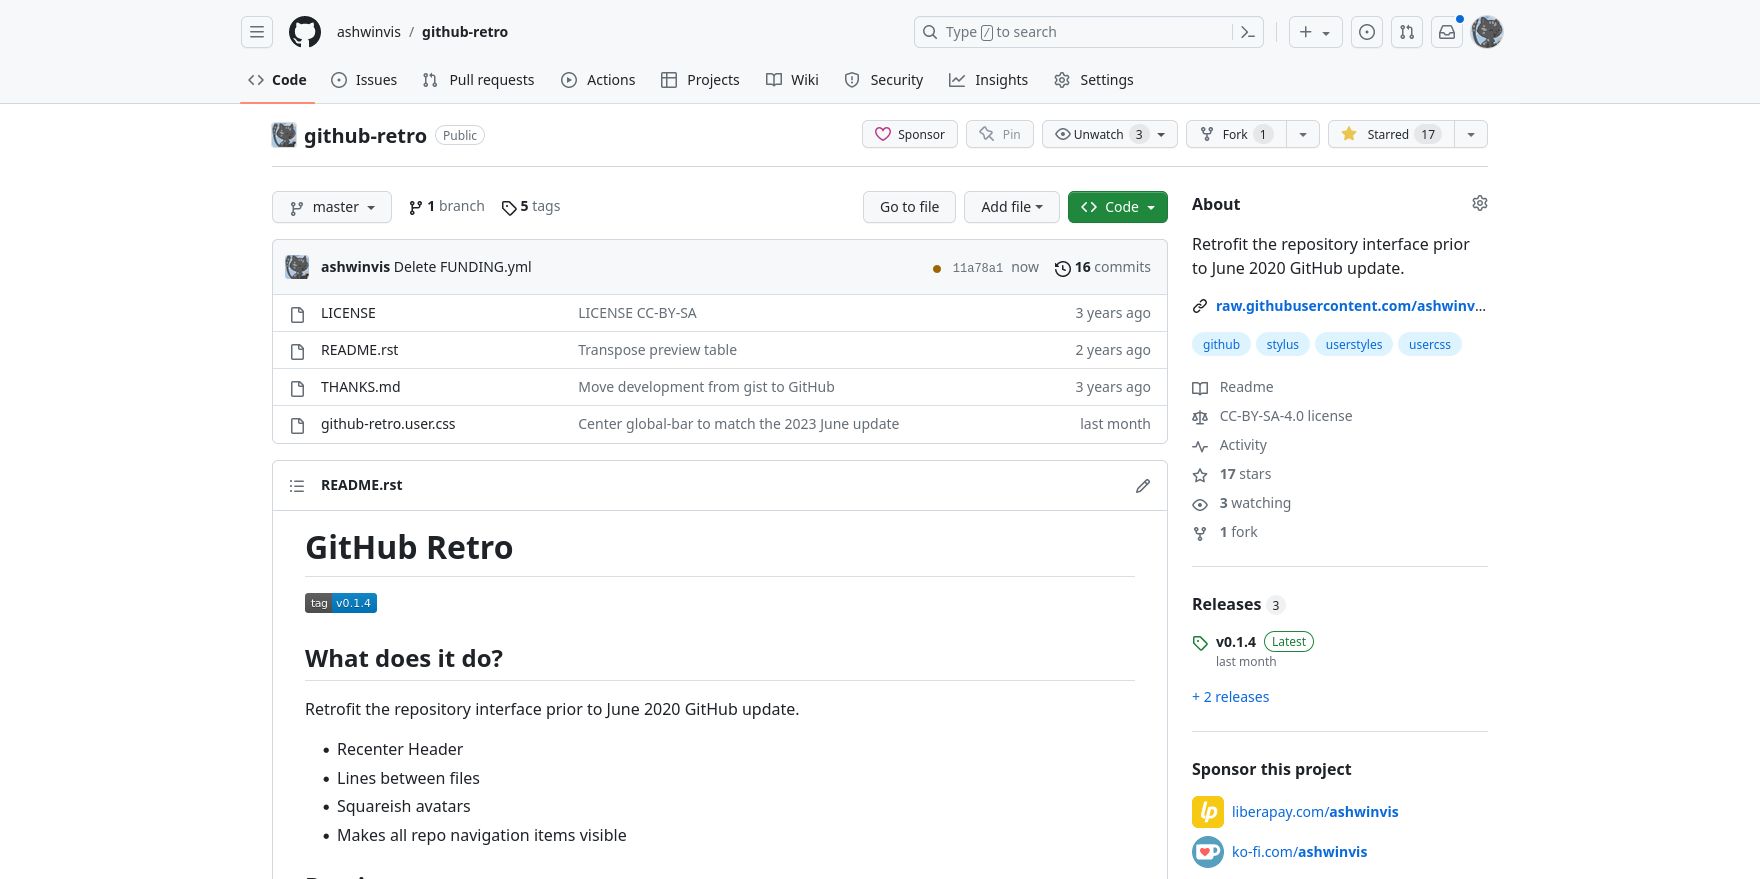Switch to the Issues tab

pyautogui.click(x=364, y=80)
